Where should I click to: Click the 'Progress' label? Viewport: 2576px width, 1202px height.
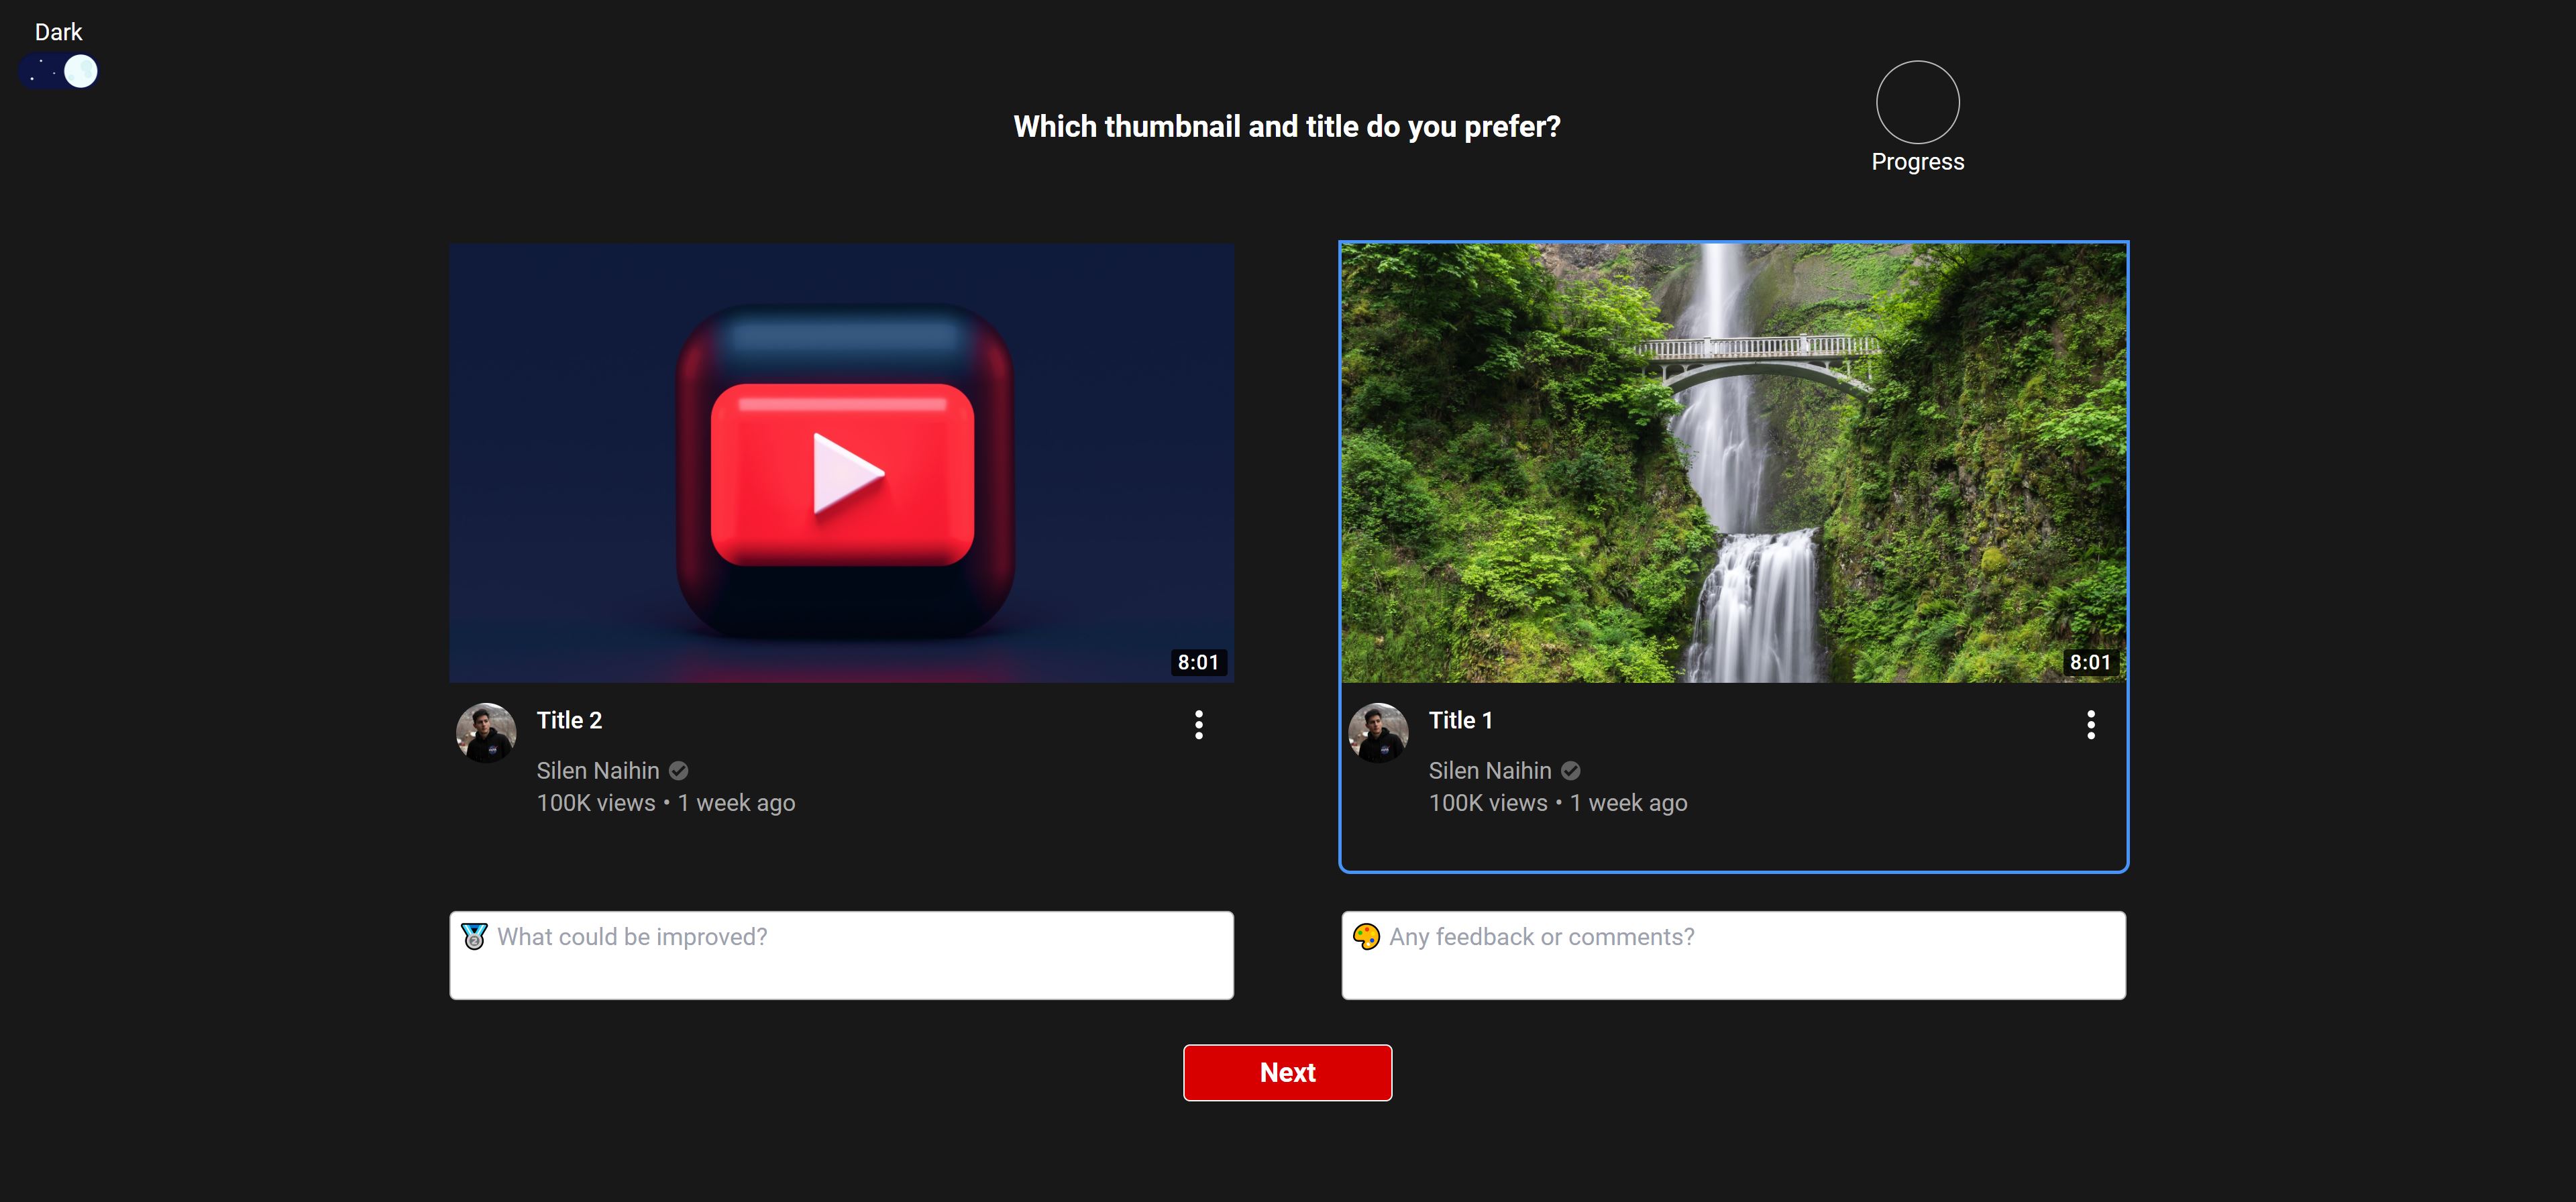point(1917,162)
